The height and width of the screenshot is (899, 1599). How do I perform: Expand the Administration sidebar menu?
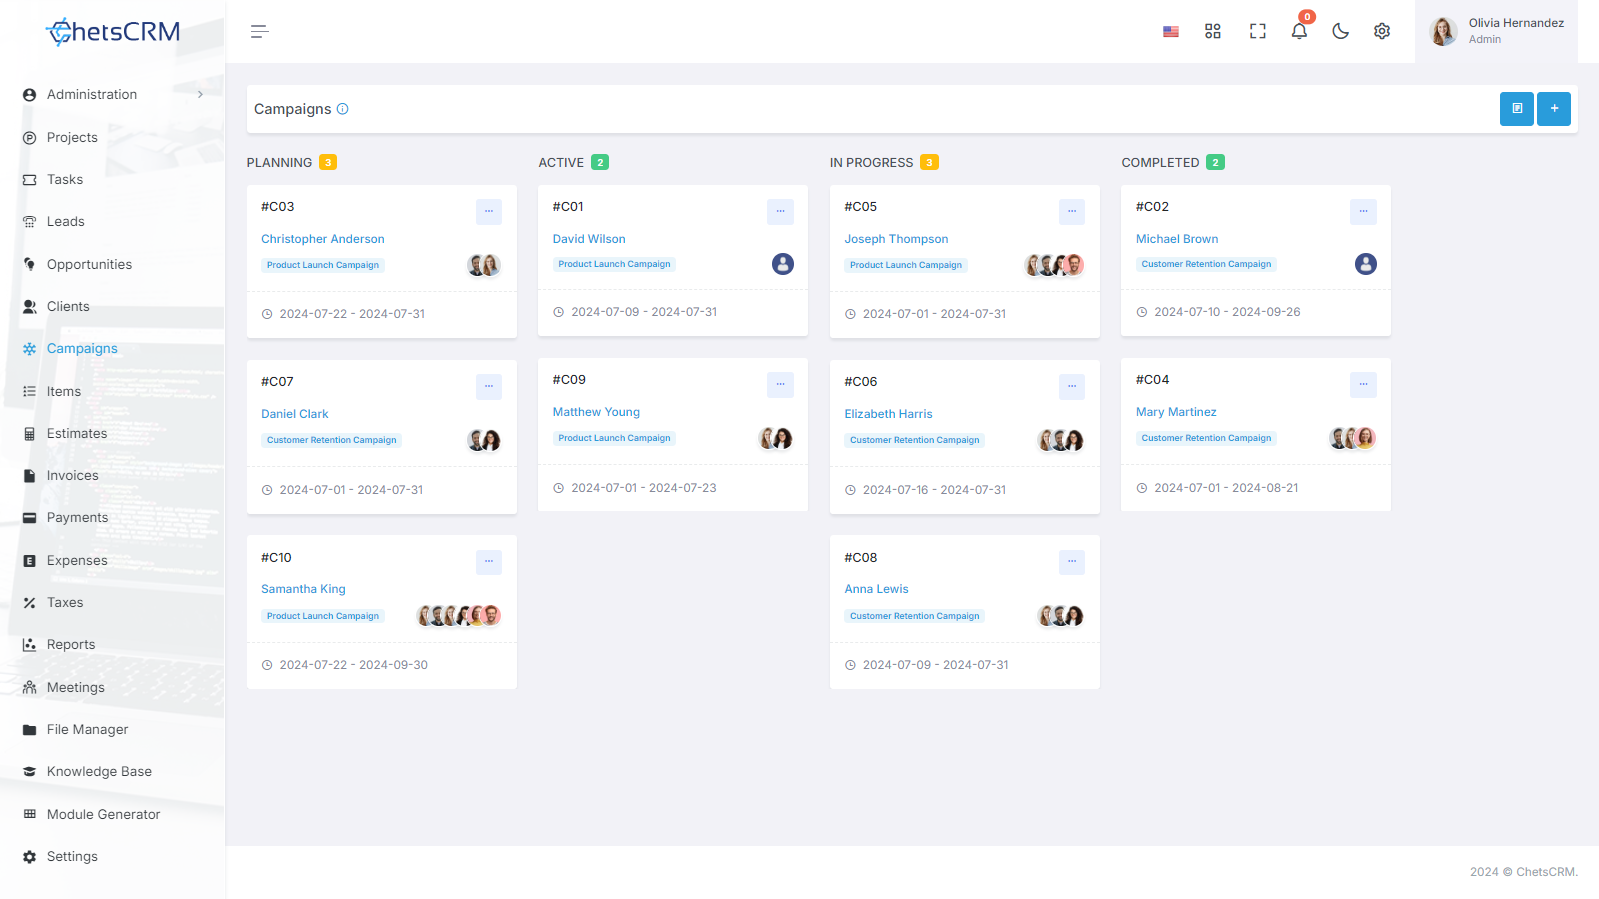coord(113,95)
